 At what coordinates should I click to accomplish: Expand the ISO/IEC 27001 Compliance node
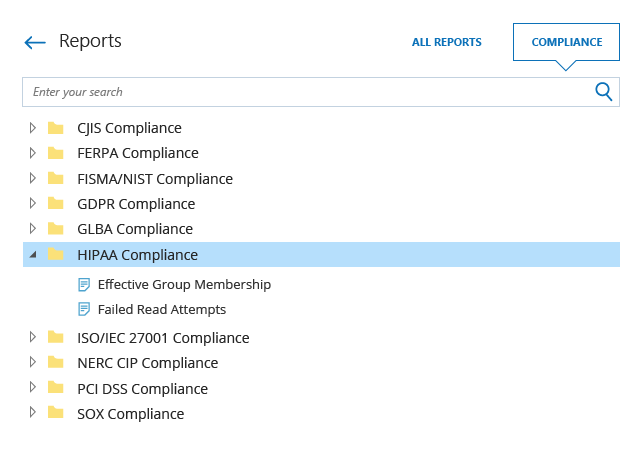pyautogui.click(x=33, y=337)
